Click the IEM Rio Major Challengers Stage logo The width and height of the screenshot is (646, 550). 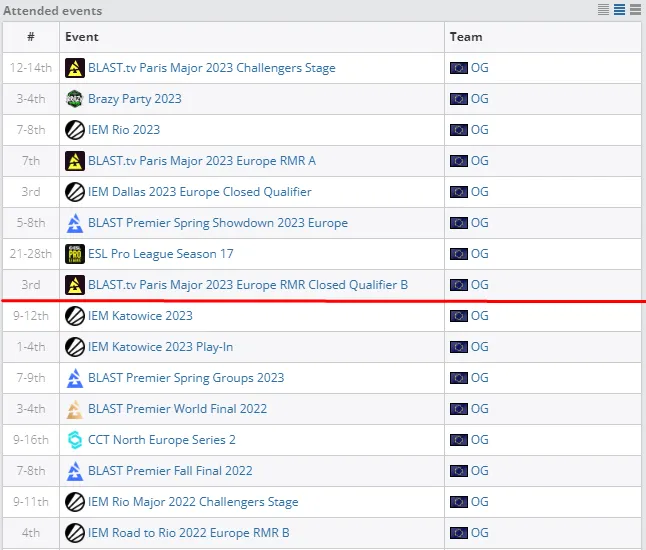pyautogui.click(x=75, y=502)
